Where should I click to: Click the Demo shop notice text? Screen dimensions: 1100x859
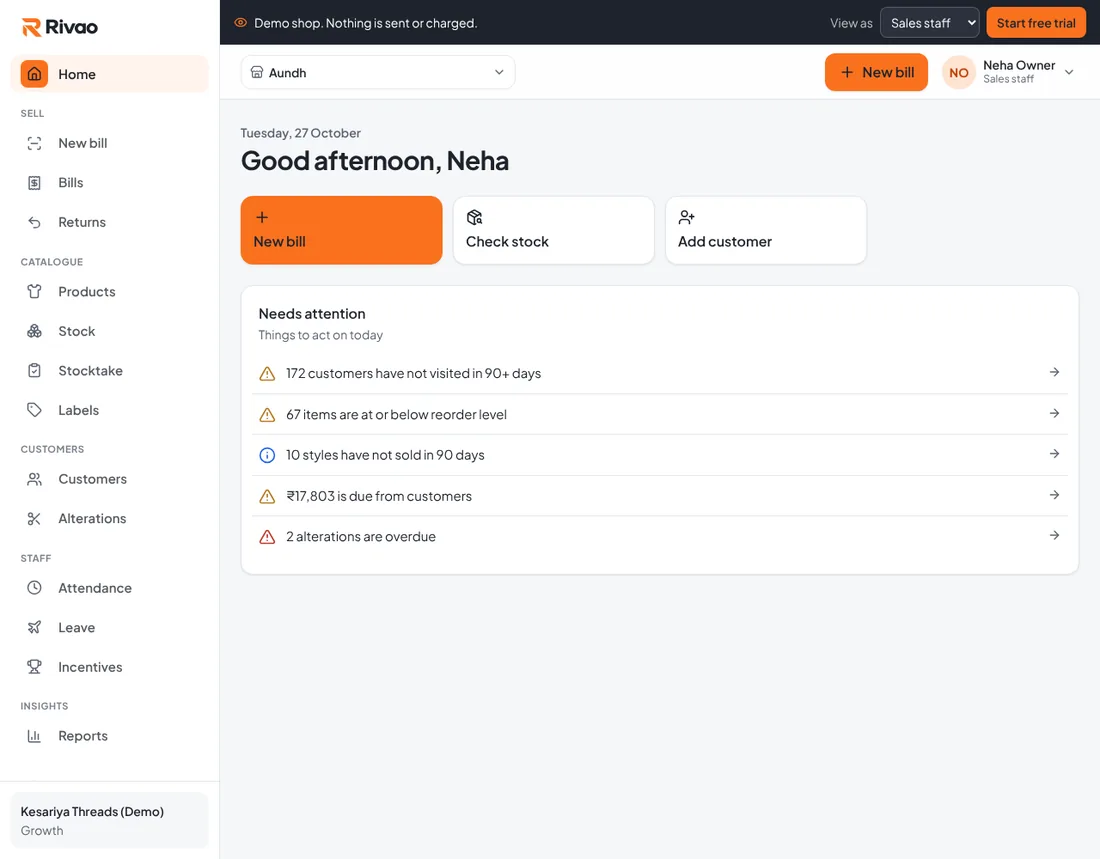365,23
